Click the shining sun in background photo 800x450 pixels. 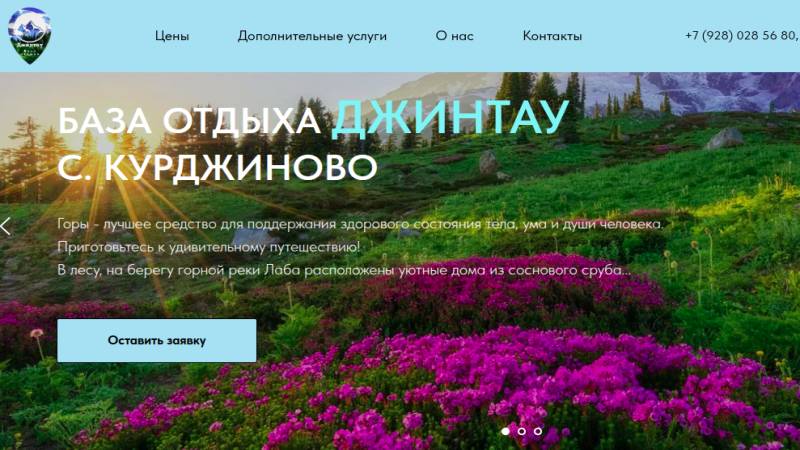tap(106, 146)
